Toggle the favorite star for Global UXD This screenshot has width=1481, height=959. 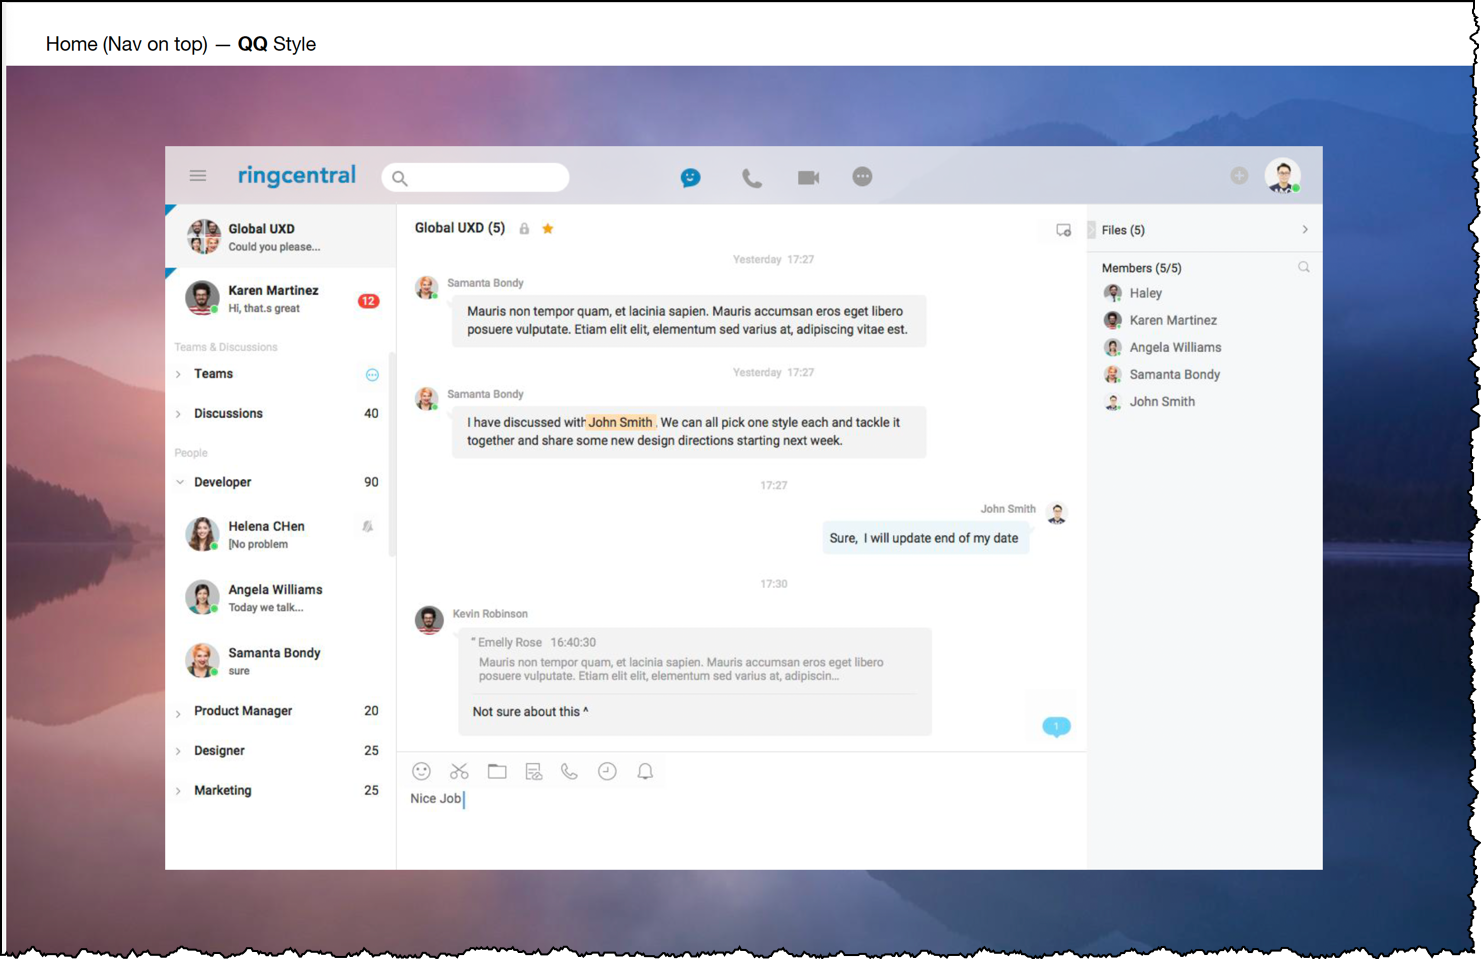[548, 229]
